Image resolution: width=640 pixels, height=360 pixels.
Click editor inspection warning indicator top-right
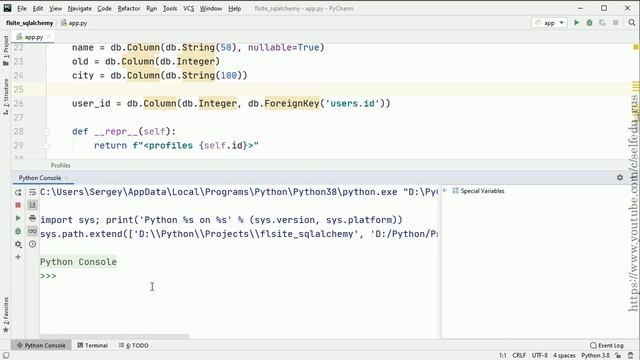[x=636, y=47]
